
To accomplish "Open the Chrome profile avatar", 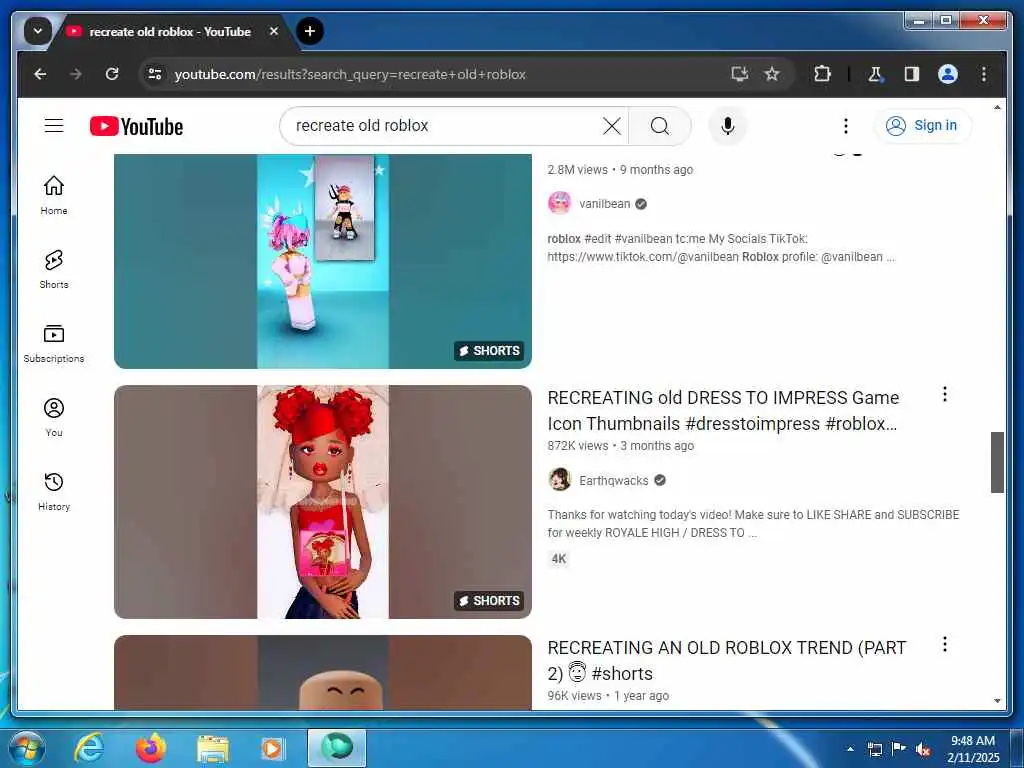I will 948,74.
